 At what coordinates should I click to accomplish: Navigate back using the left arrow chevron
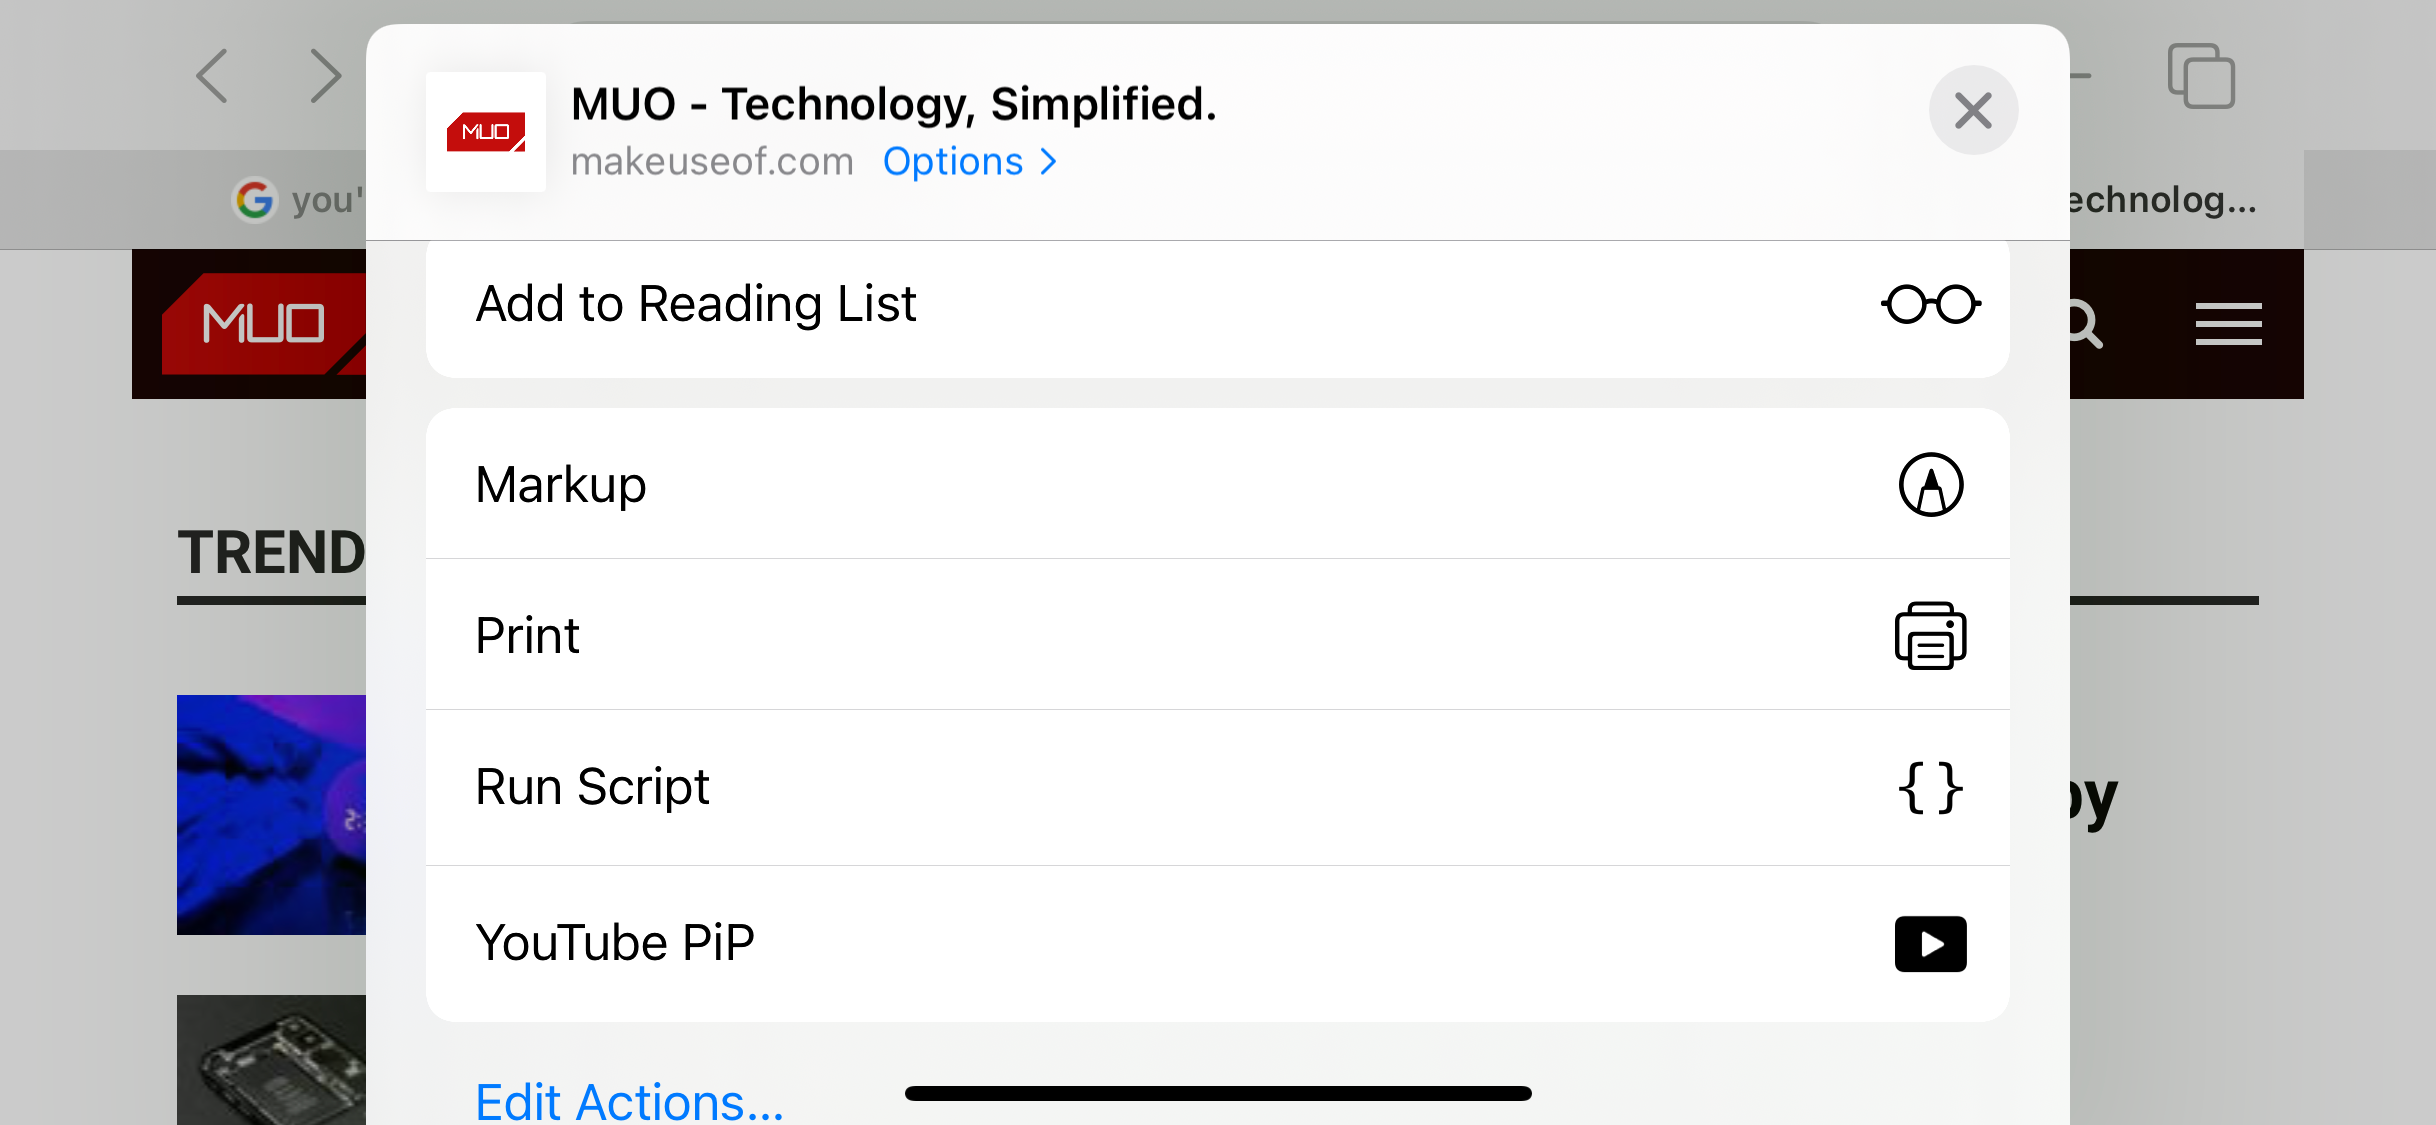[211, 75]
